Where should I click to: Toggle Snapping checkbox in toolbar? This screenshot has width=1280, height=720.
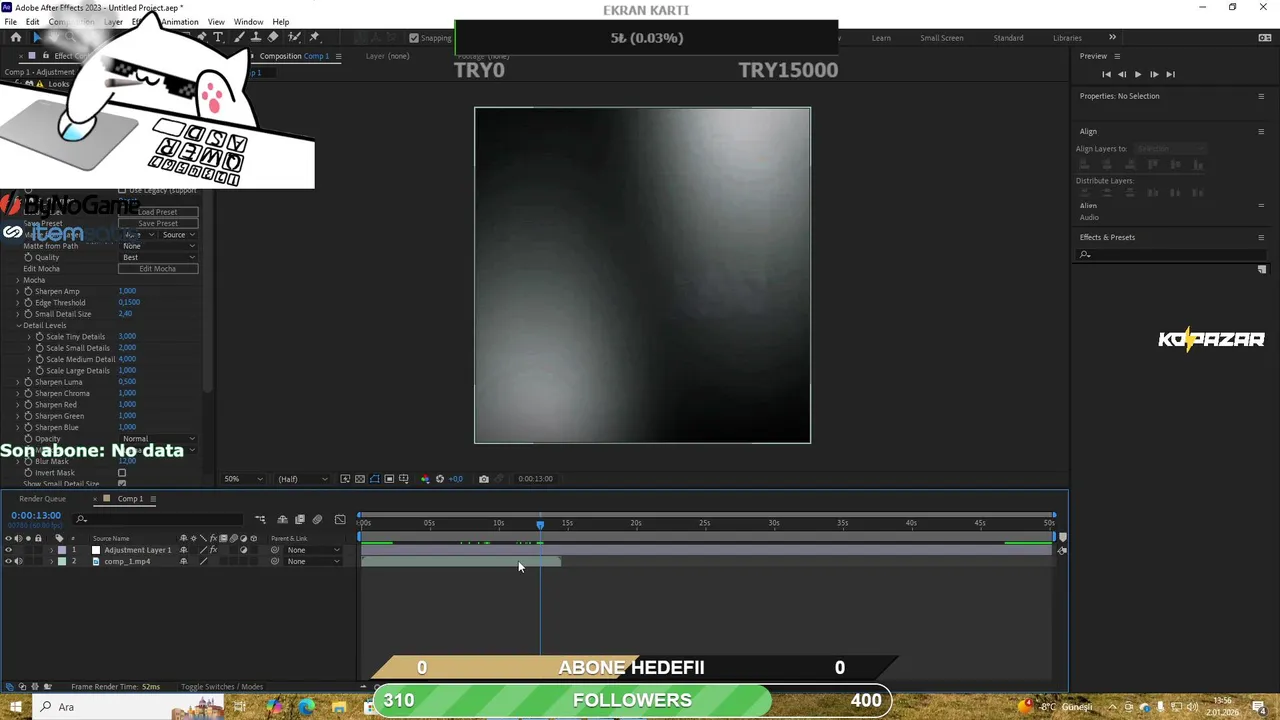tap(414, 38)
